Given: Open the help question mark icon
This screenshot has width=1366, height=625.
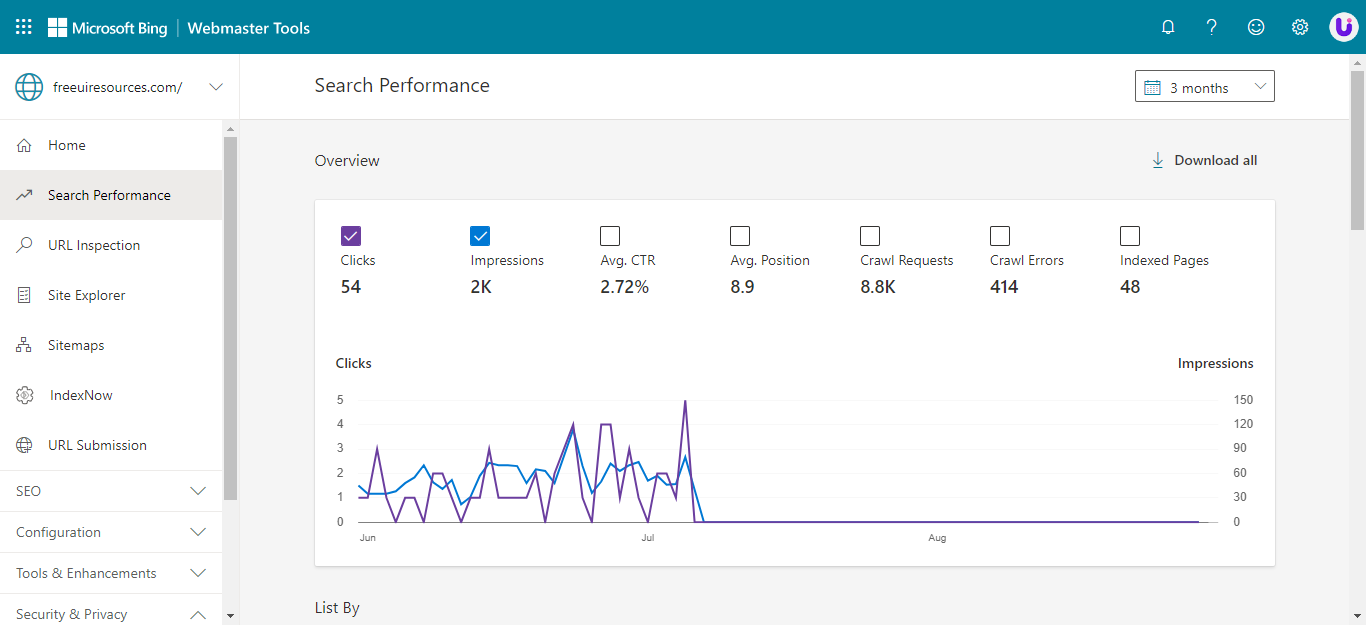Looking at the screenshot, I should coord(1211,27).
